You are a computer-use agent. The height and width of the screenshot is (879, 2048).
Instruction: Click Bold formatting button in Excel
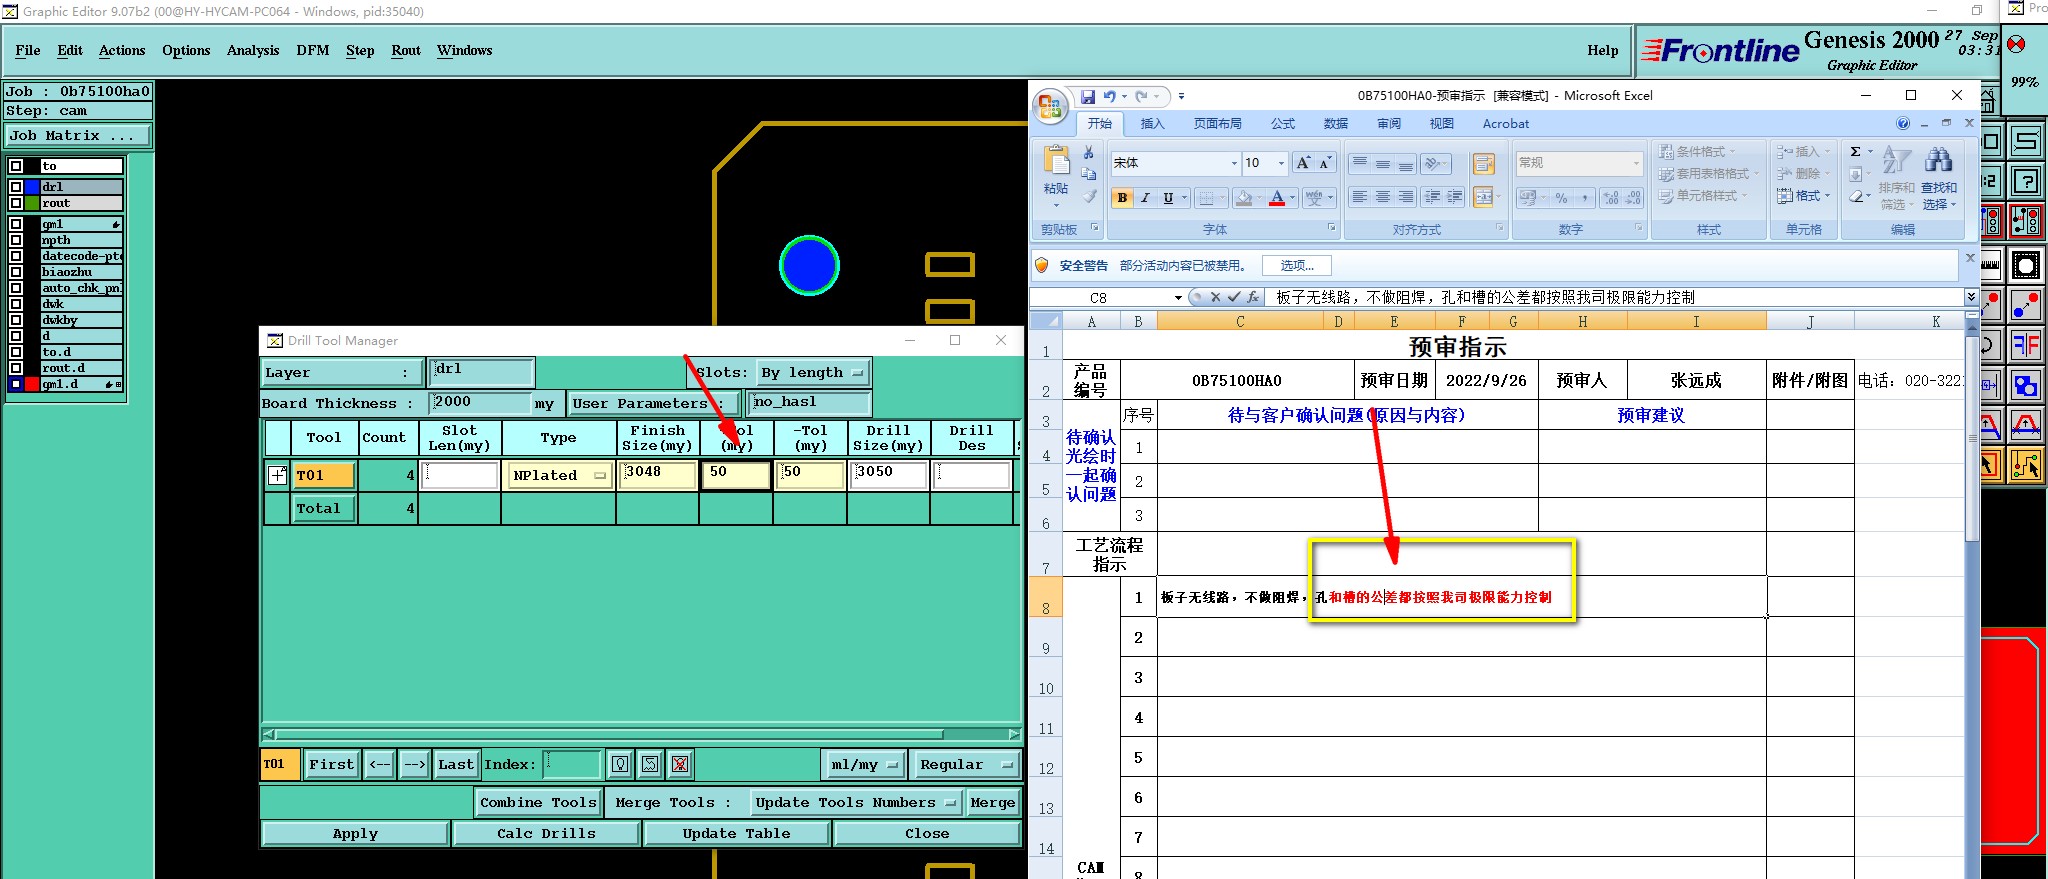pos(1122,198)
